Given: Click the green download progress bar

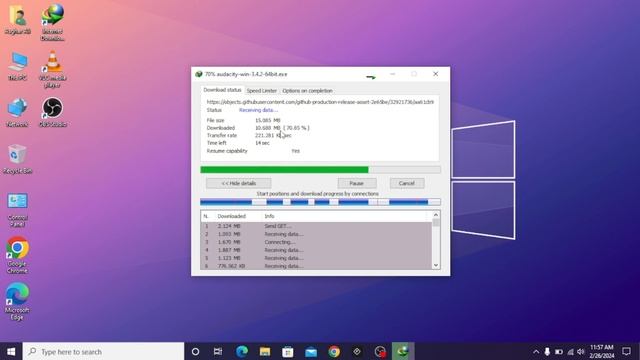Looking at the screenshot, I should click(x=320, y=170).
